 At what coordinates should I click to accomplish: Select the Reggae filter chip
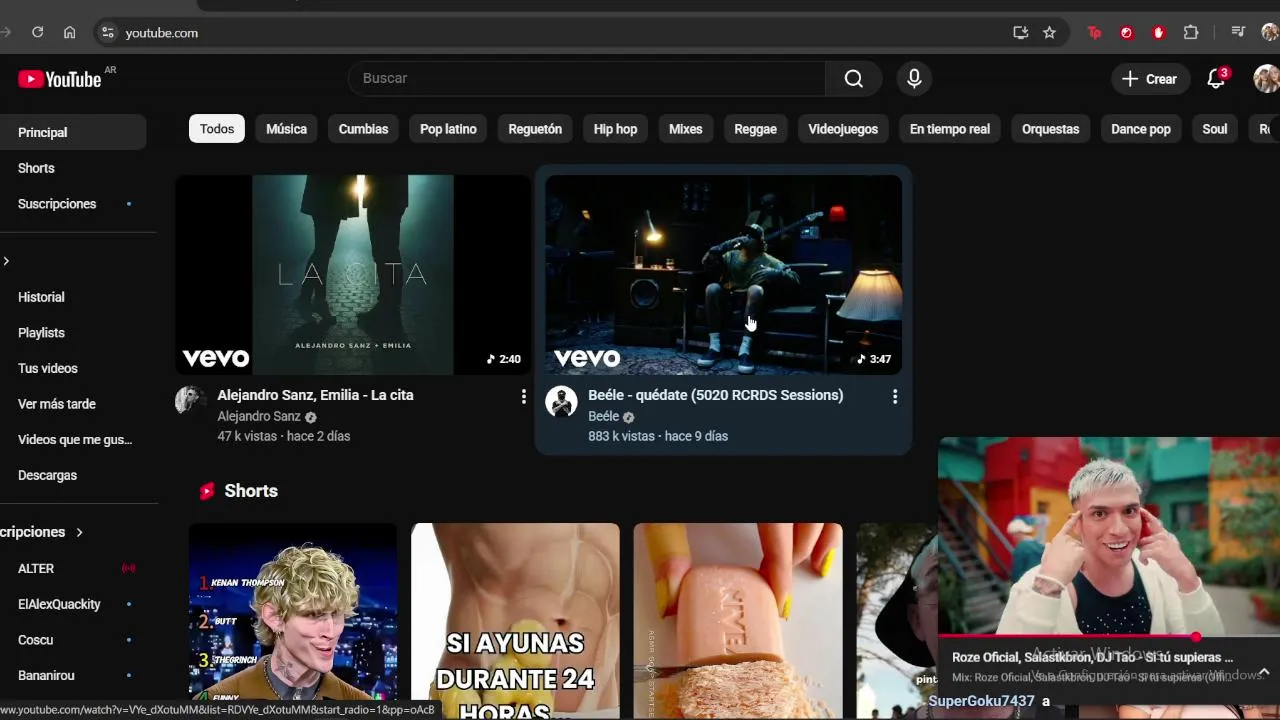(x=755, y=129)
